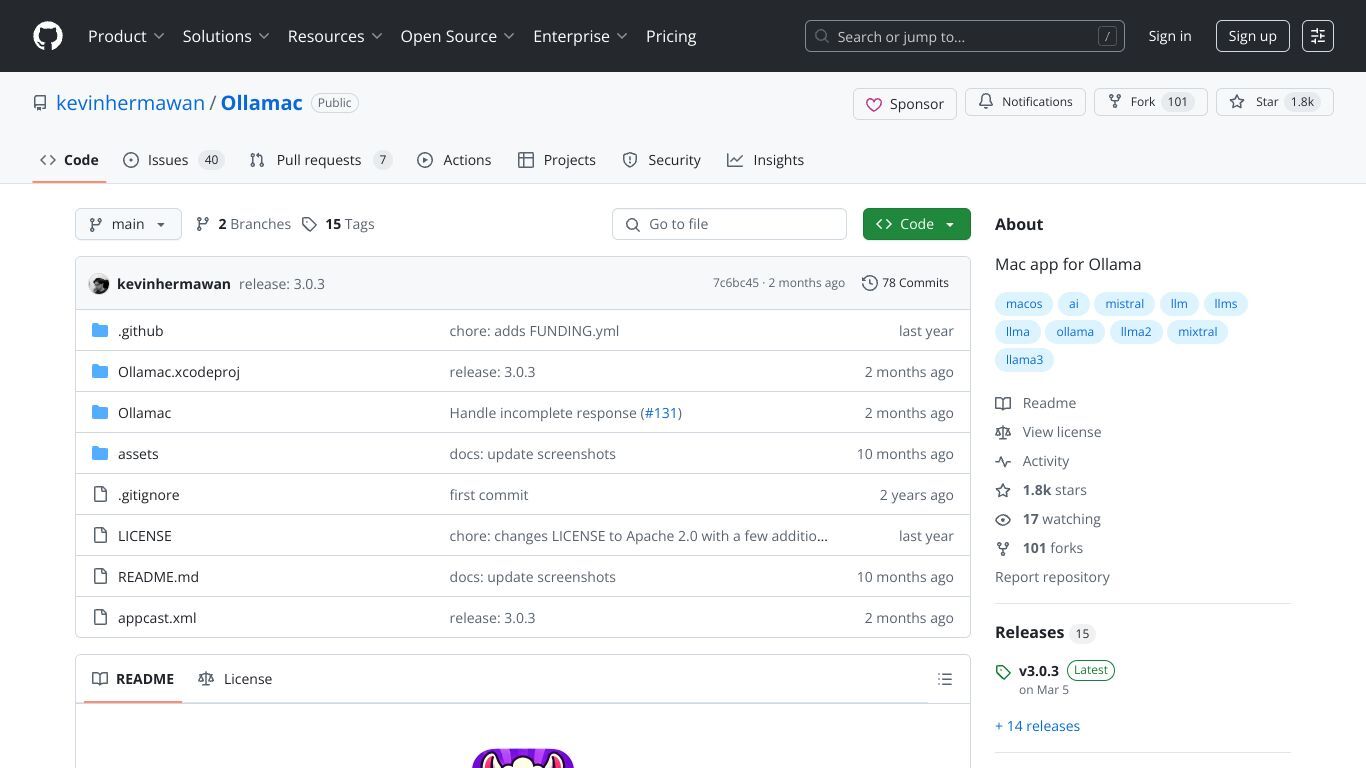The height and width of the screenshot is (768, 1366).
Task: Click the Sign in link
Action: pos(1170,36)
